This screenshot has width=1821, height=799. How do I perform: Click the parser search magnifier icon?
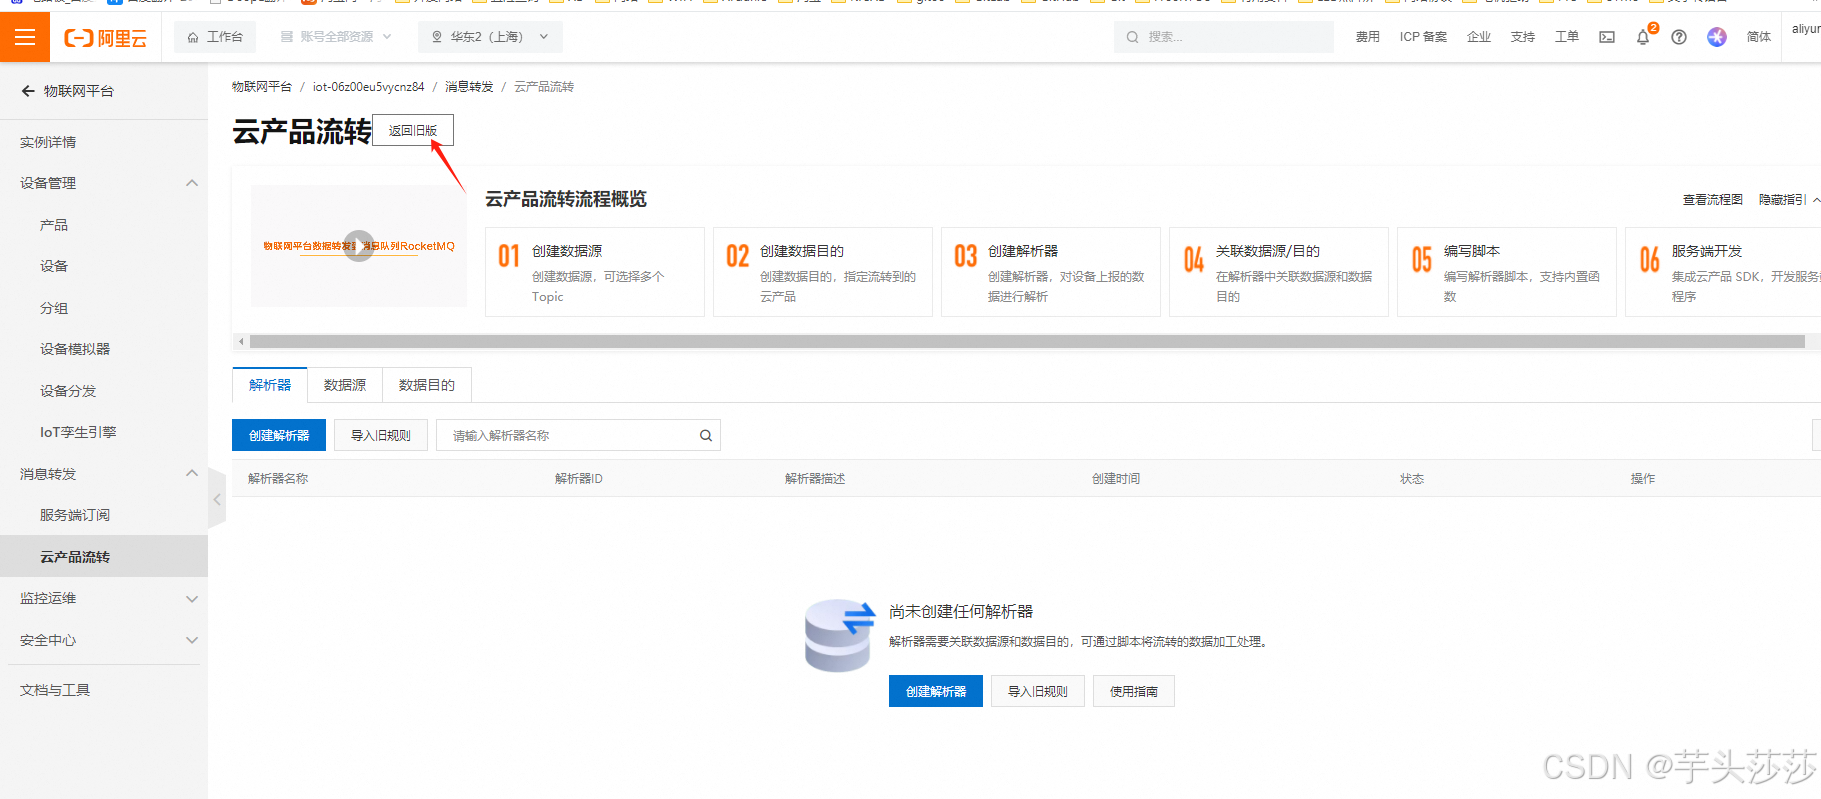pyautogui.click(x=706, y=435)
